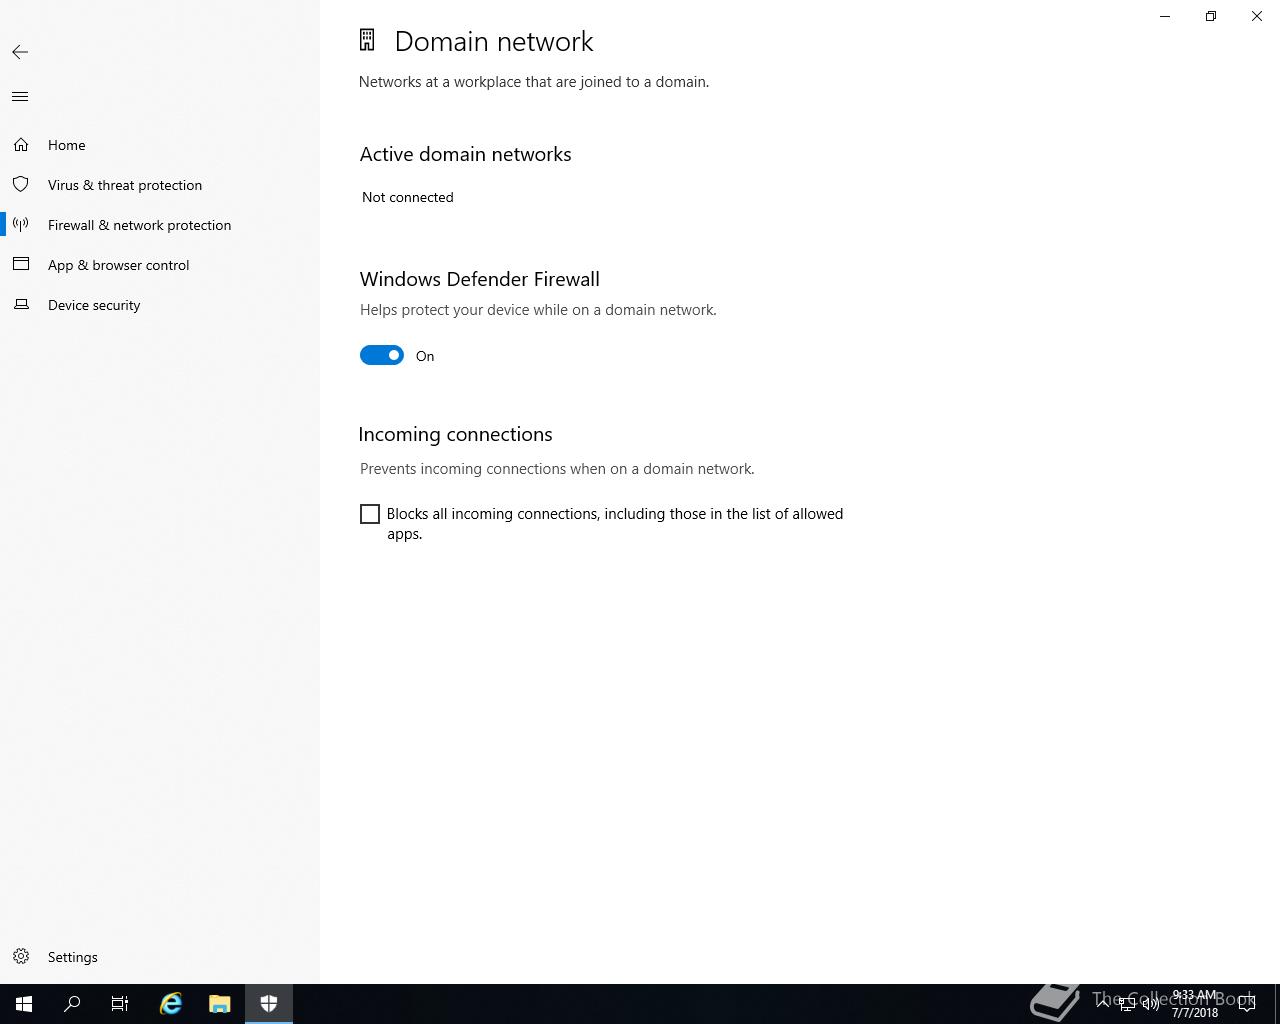The height and width of the screenshot is (1024, 1280).
Task: Open Task View on taskbar
Action: (120, 1004)
